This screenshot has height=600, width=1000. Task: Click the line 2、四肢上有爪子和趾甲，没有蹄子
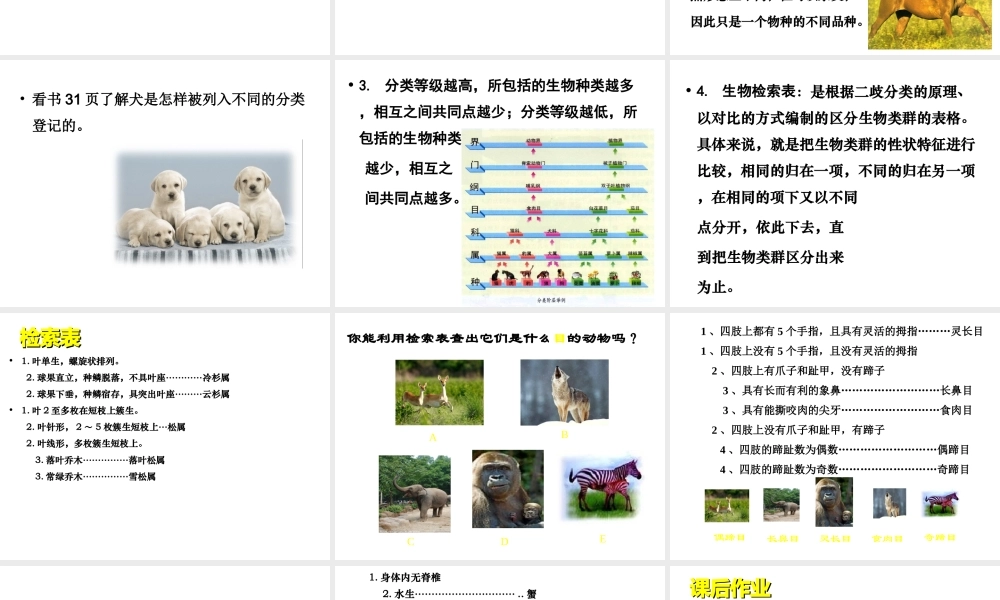798,370
